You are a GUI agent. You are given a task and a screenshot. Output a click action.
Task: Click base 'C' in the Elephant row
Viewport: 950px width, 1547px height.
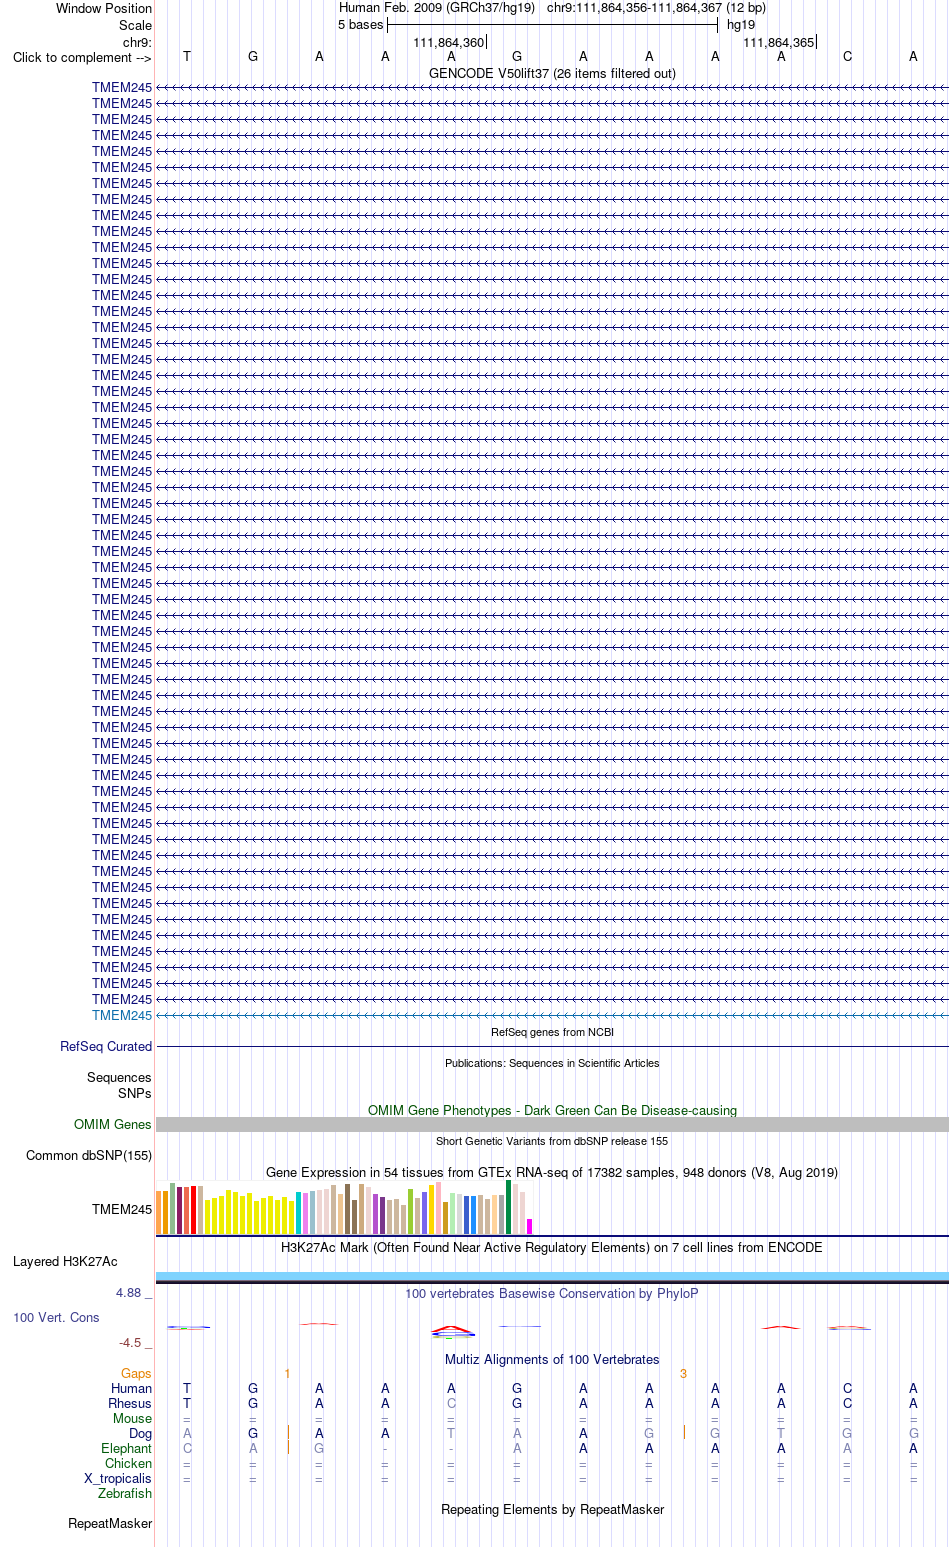(187, 1448)
